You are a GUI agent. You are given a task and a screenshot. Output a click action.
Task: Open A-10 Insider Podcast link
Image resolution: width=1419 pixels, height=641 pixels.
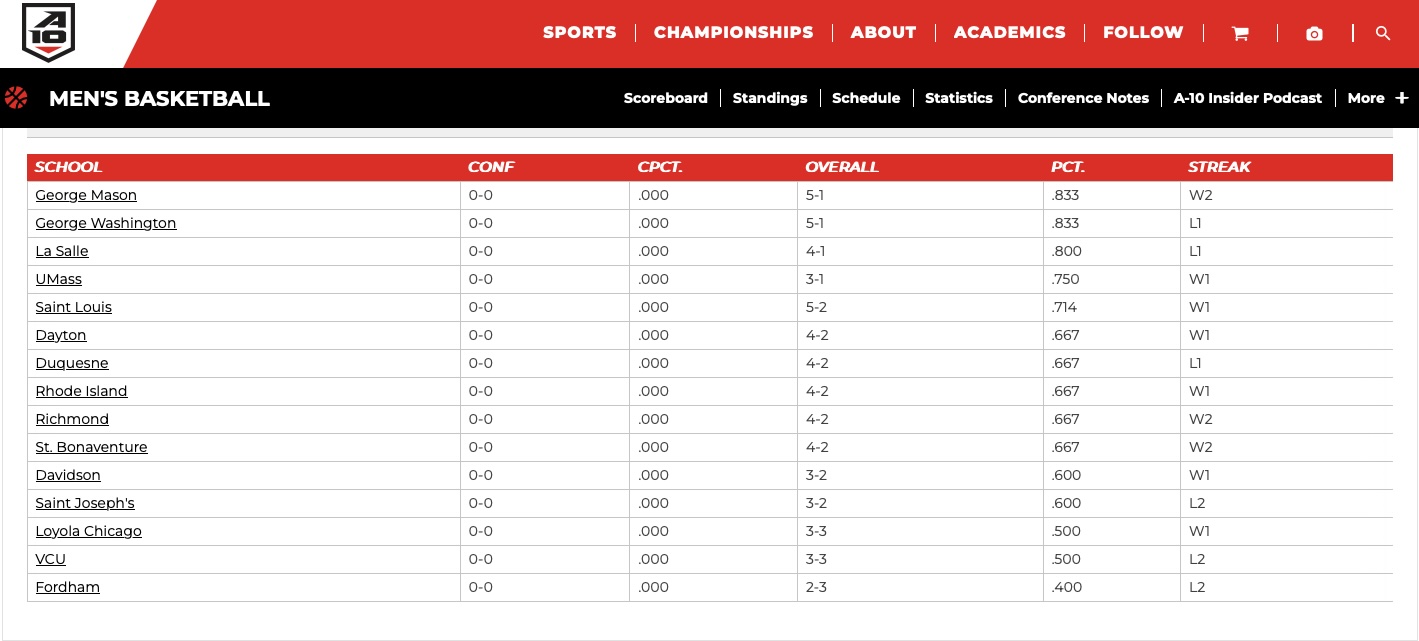pyautogui.click(x=1247, y=98)
